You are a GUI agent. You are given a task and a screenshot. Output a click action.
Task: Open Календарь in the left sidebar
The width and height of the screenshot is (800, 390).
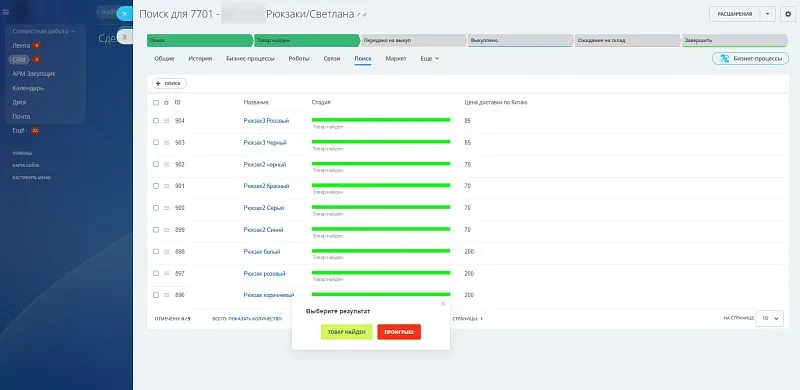click(28, 88)
